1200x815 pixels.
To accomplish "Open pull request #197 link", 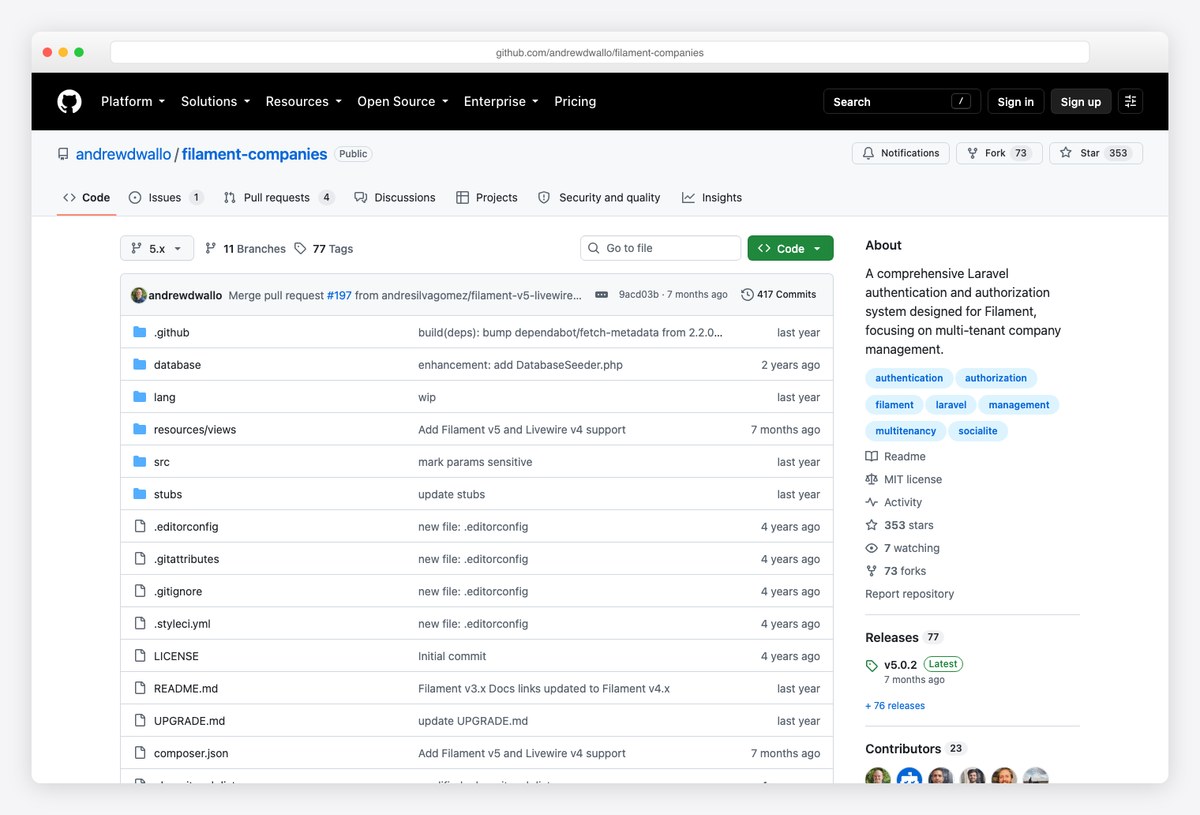I will click(x=339, y=295).
